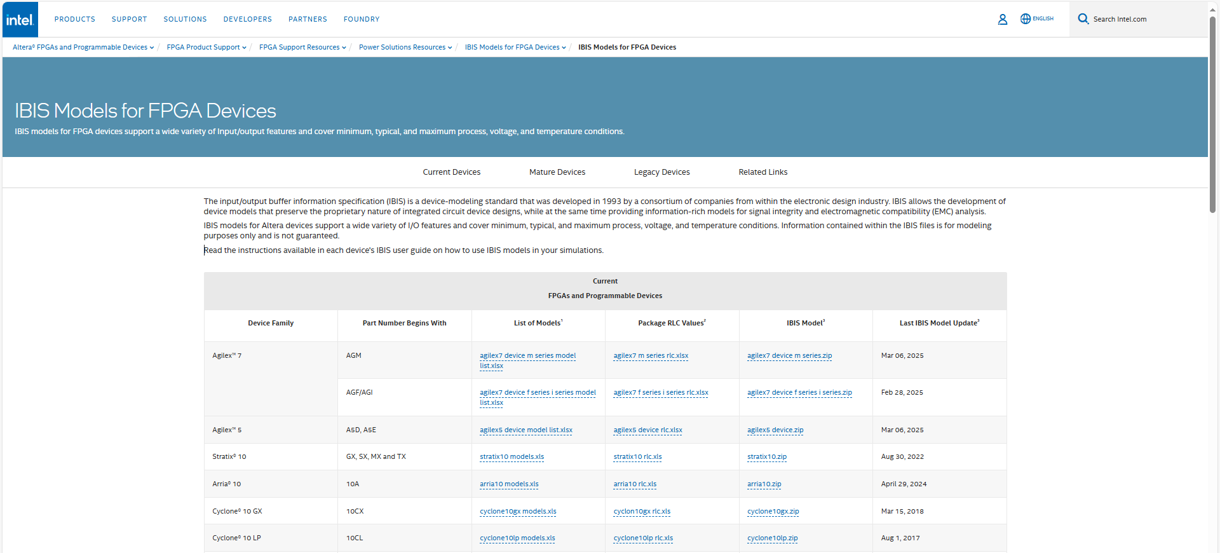Viewport: 1220px width, 553px height.
Task: Open cyclone10lp rlc.xls link
Action: (643, 538)
